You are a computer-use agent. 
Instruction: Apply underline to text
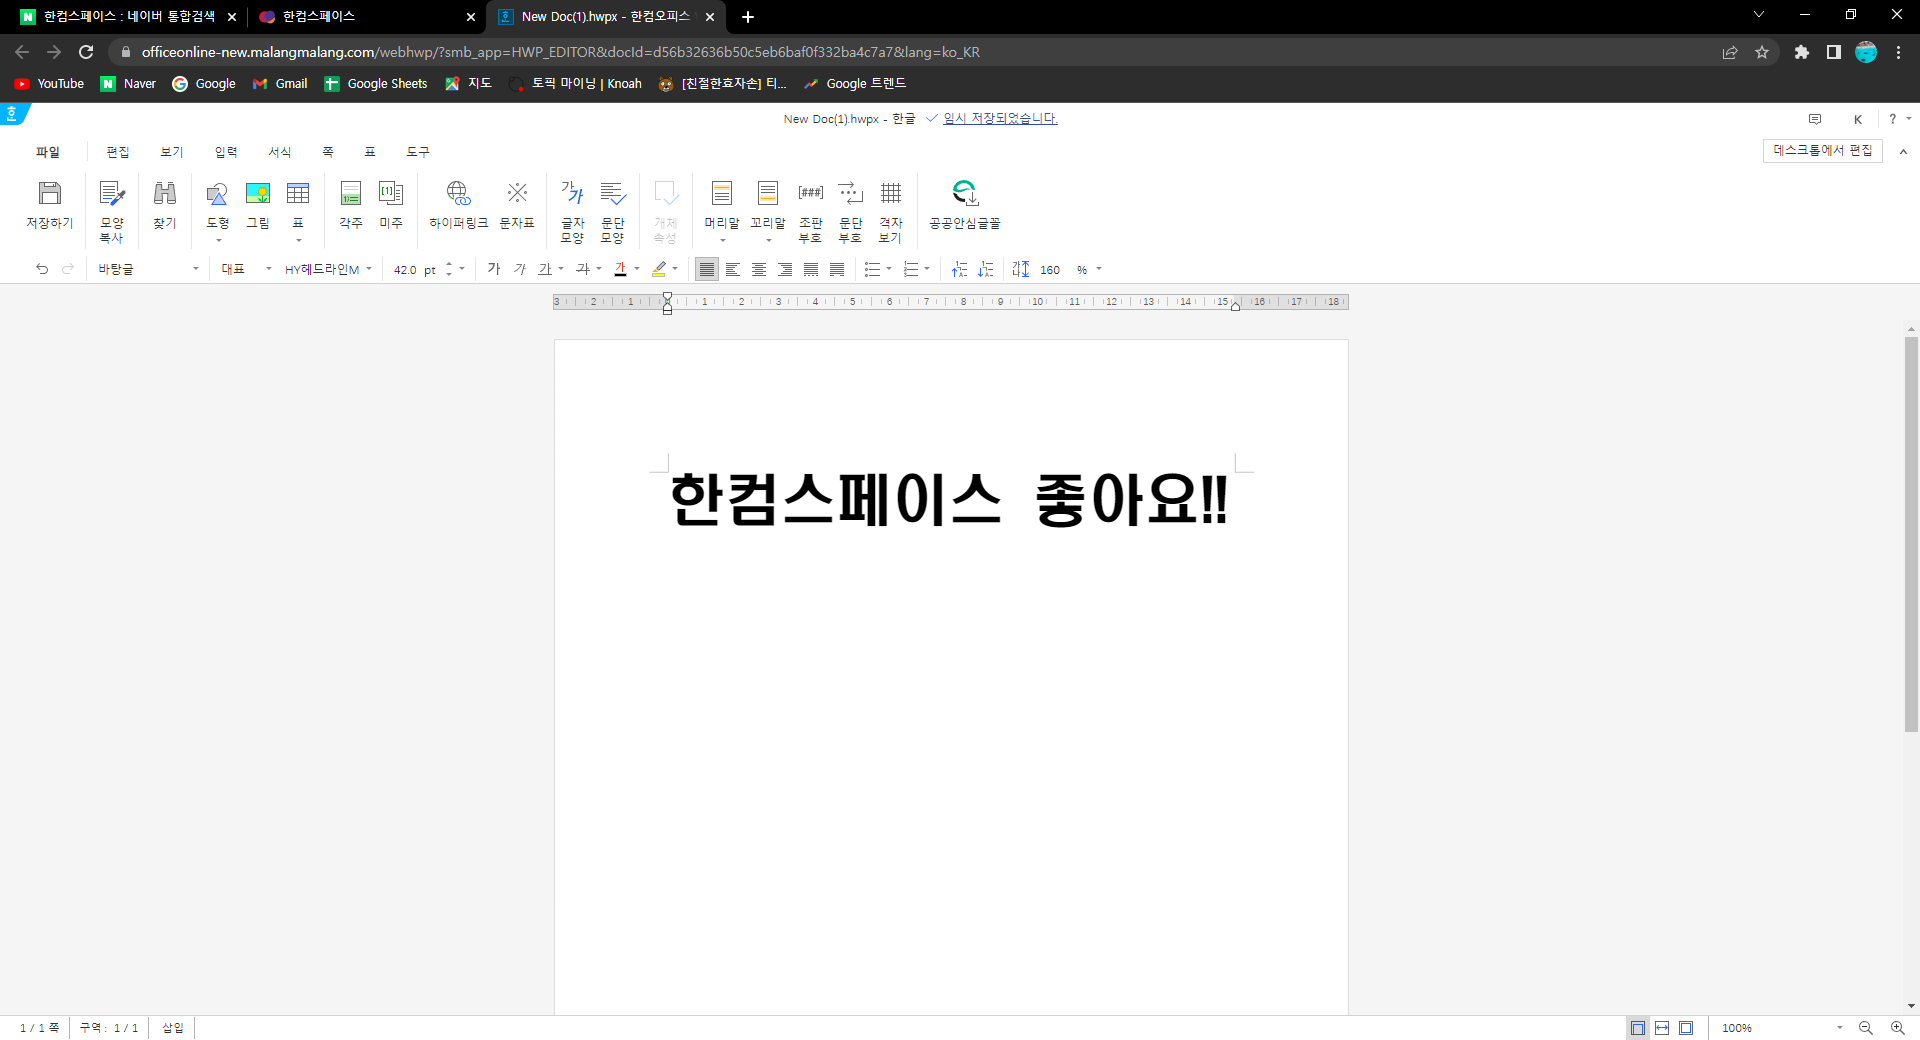[545, 269]
